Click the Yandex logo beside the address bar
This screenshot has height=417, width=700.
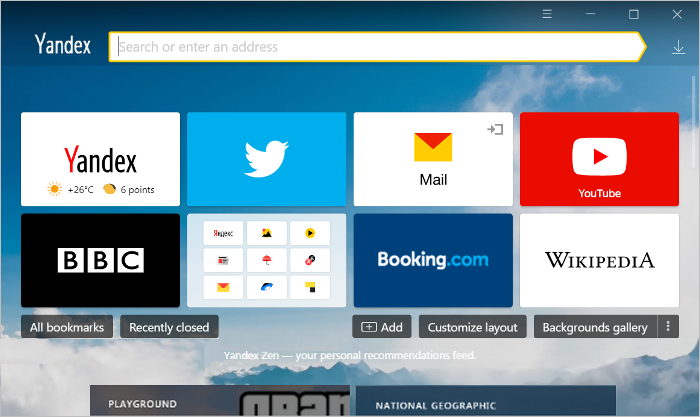point(63,44)
